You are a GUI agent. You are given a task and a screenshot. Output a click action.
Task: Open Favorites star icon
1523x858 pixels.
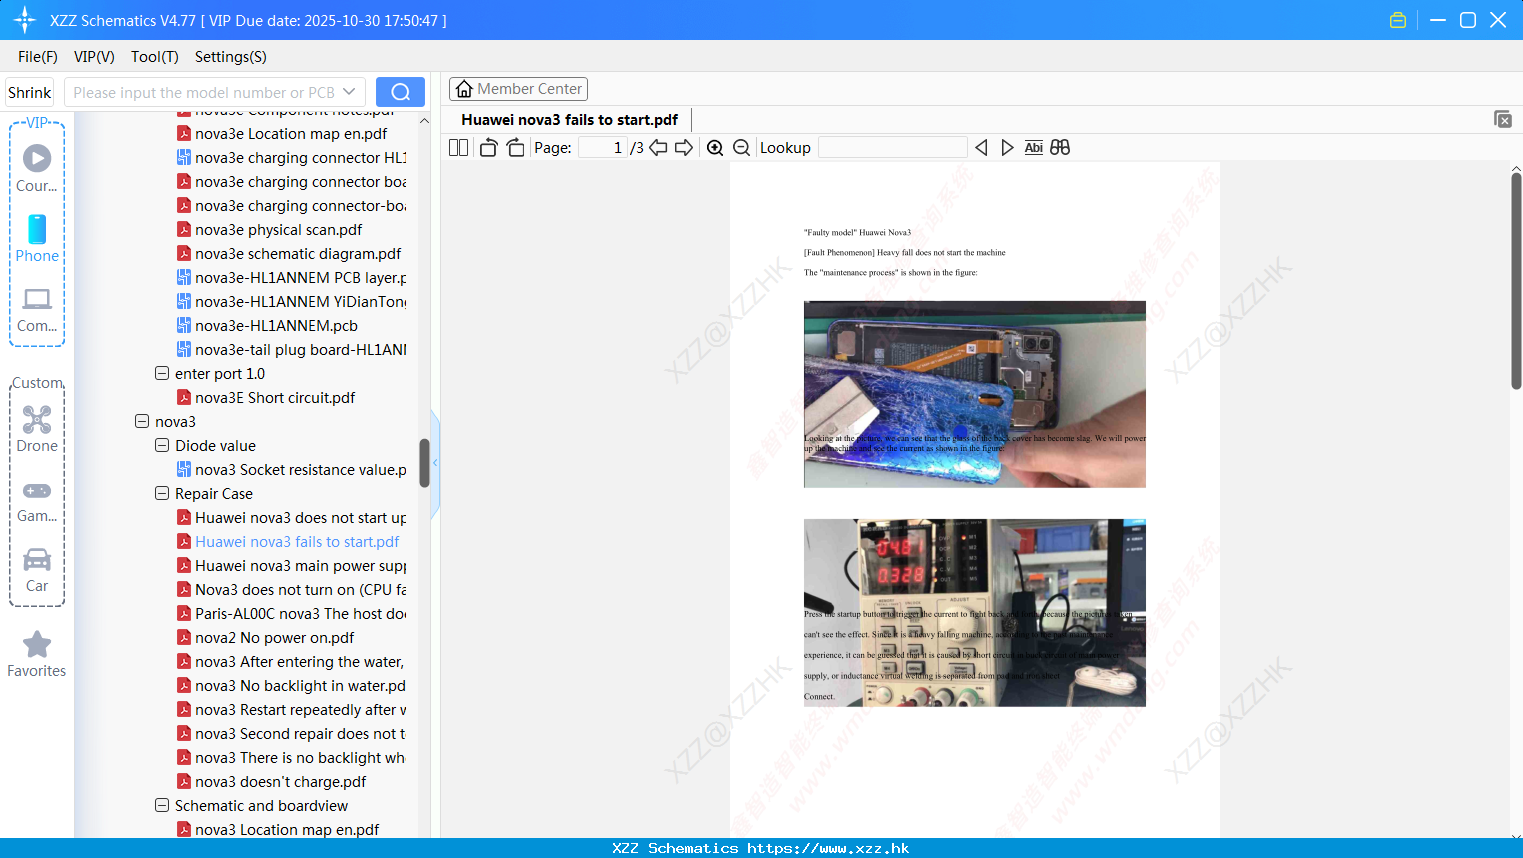point(37,645)
